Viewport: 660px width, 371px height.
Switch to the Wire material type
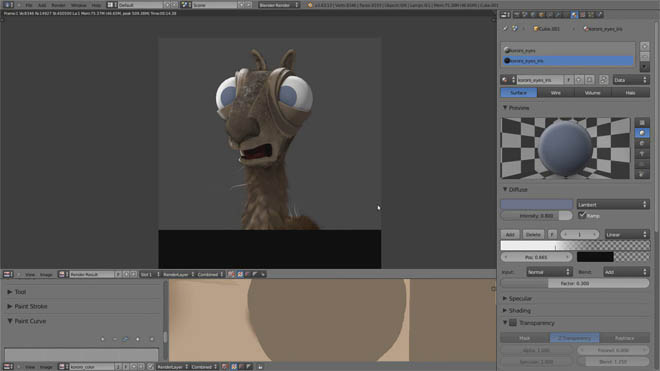(556, 93)
